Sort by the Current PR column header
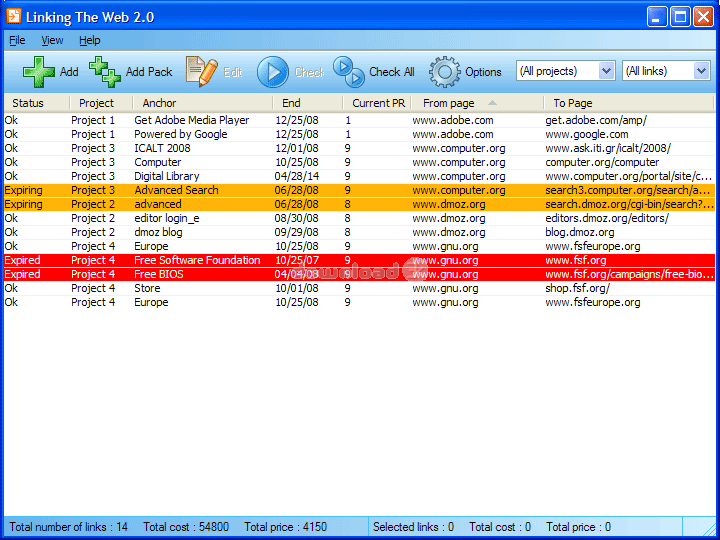Image resolution: width=720 pixels, height=540 pixels. tap(377, 103)
